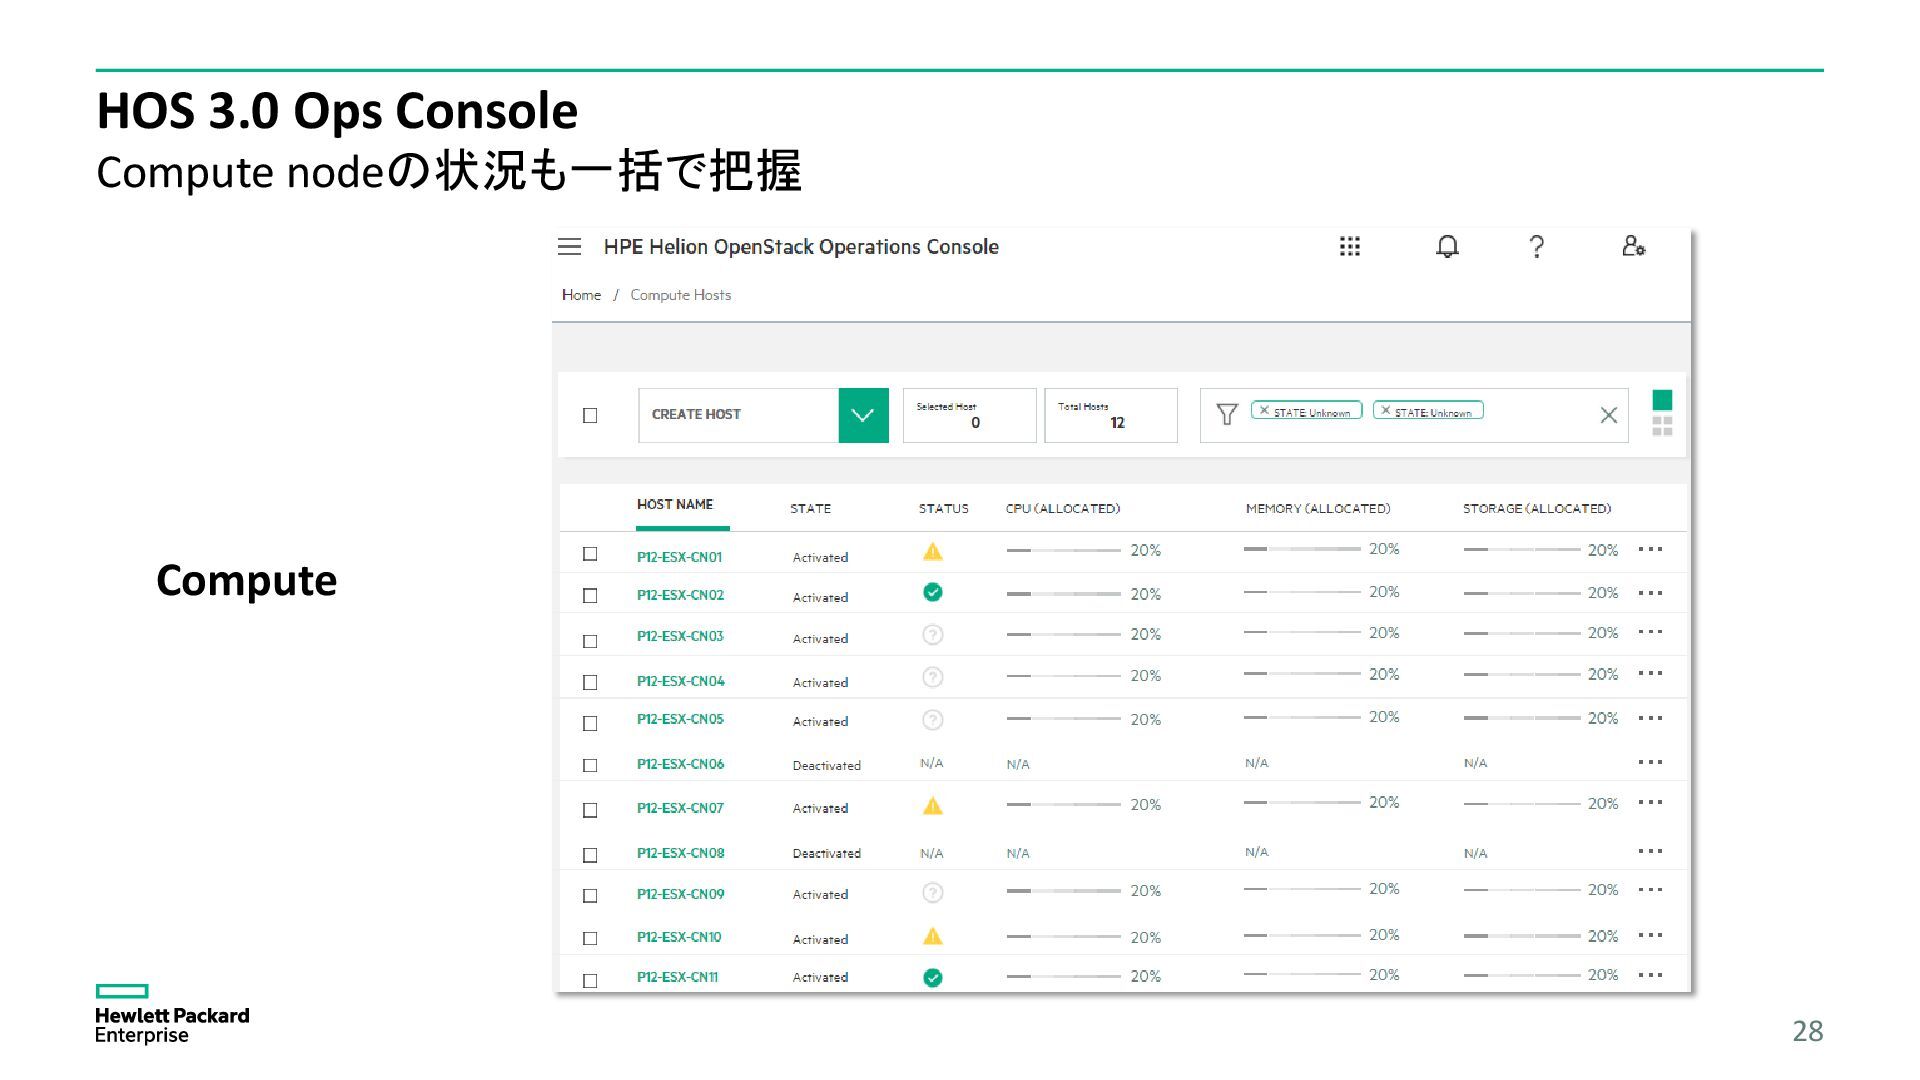The image size is (1920, 1080).
Task: Open row options dots for P12-ESX-CN05
Action: (x=1650, y=718)
